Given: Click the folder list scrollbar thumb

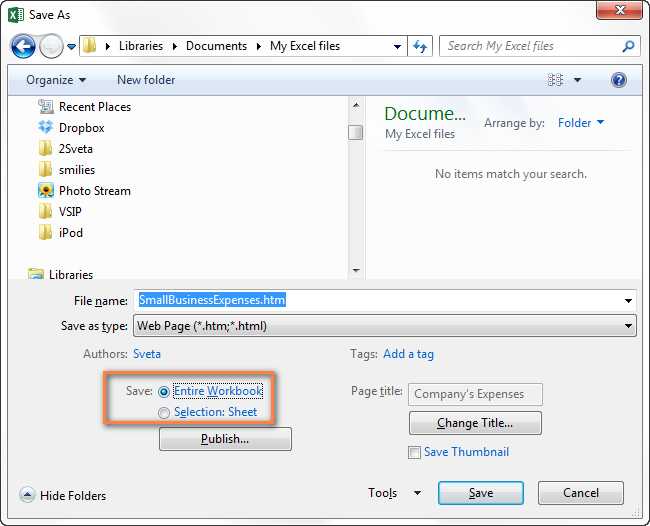Looking at the screenshot, I should 355,133.
